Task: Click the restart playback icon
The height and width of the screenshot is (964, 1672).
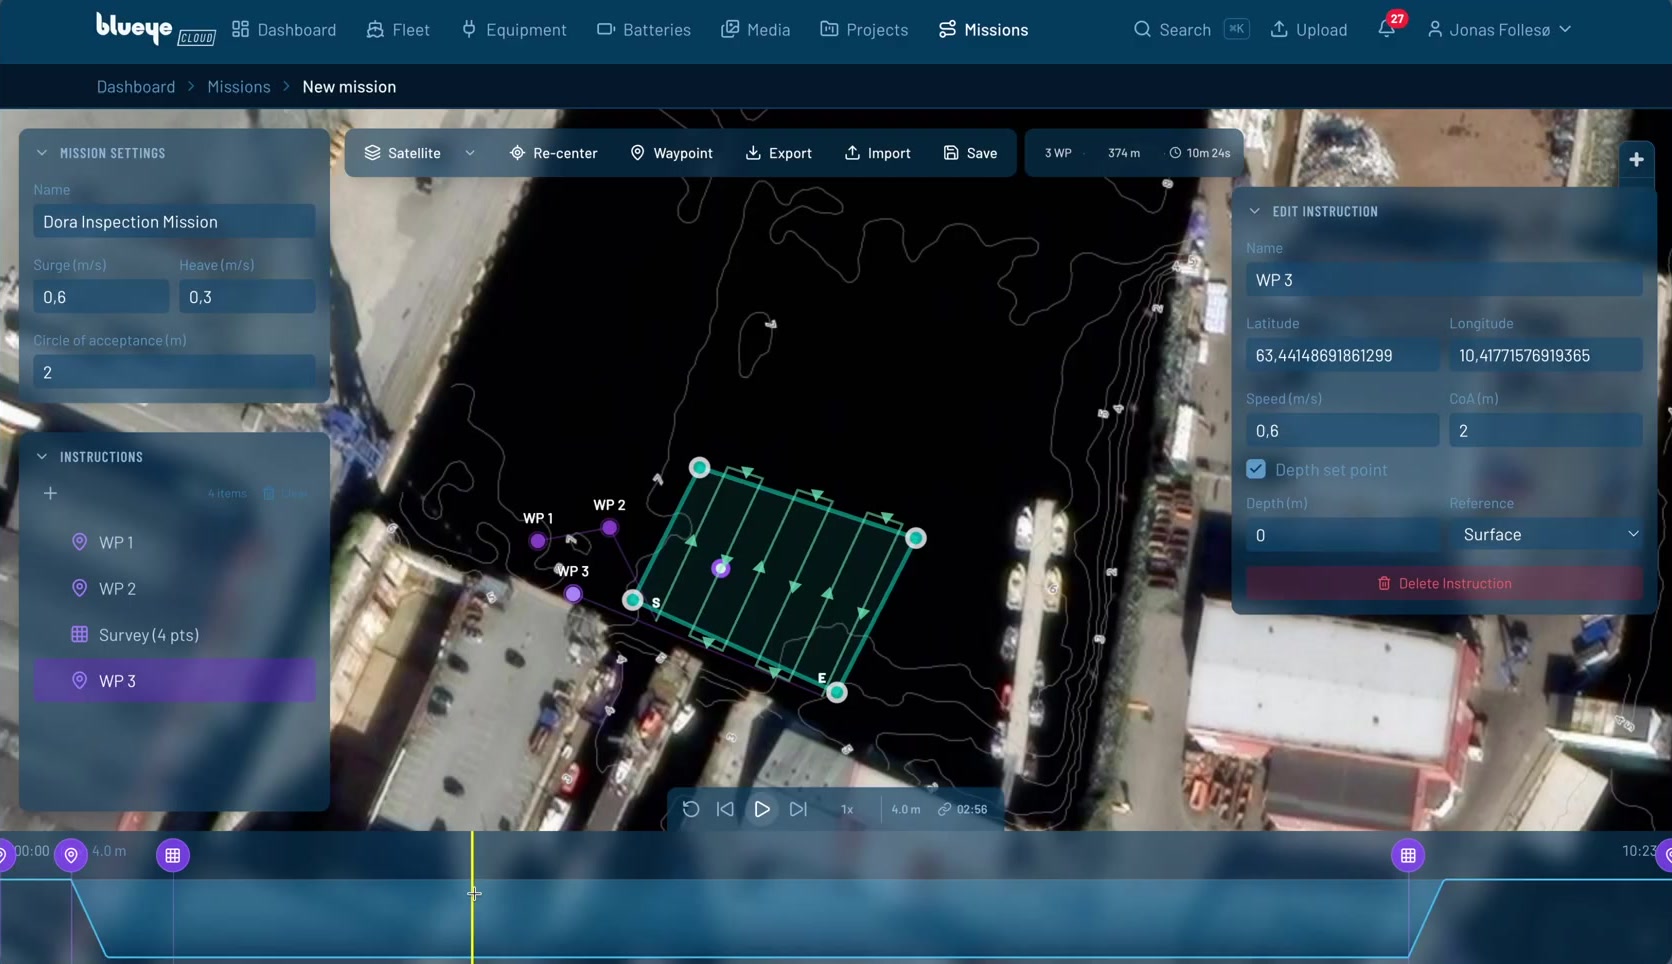Action: coord(691,809)
